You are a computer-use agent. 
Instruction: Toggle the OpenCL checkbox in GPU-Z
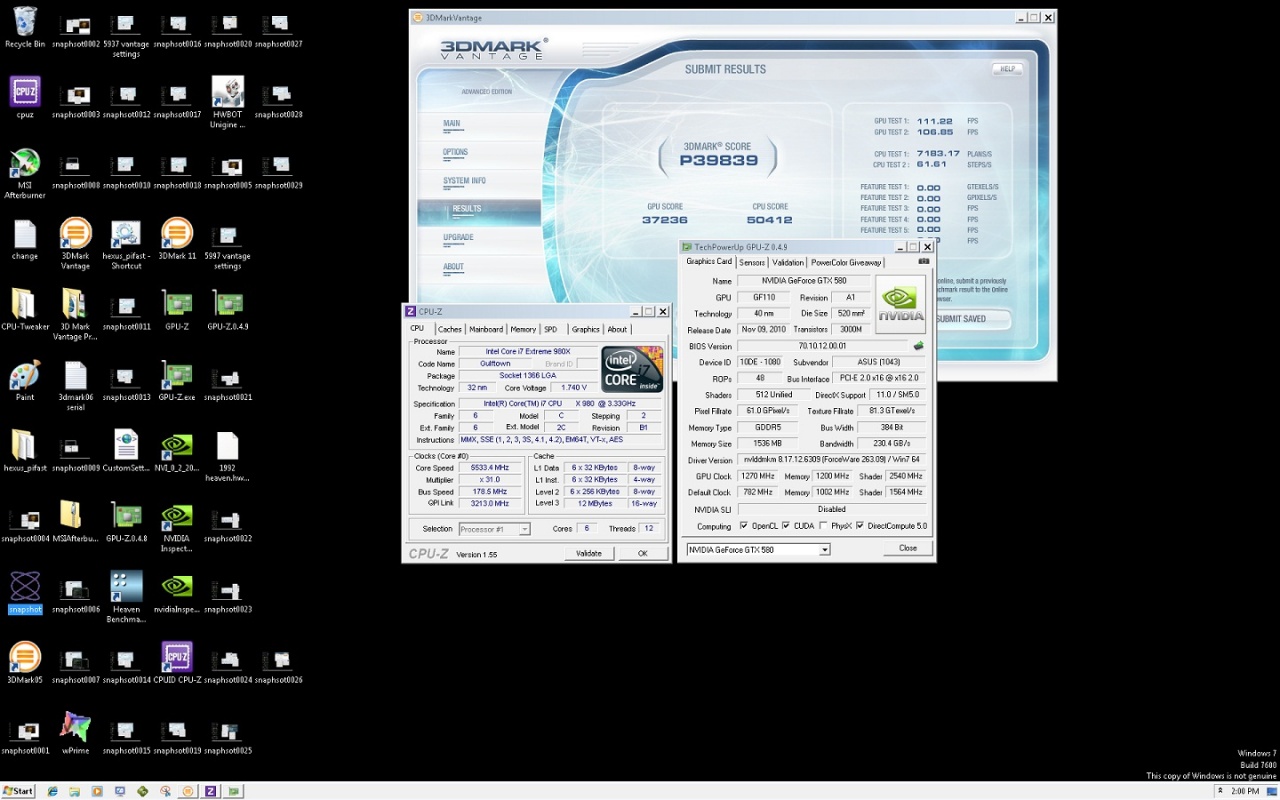tap(742, 526)
